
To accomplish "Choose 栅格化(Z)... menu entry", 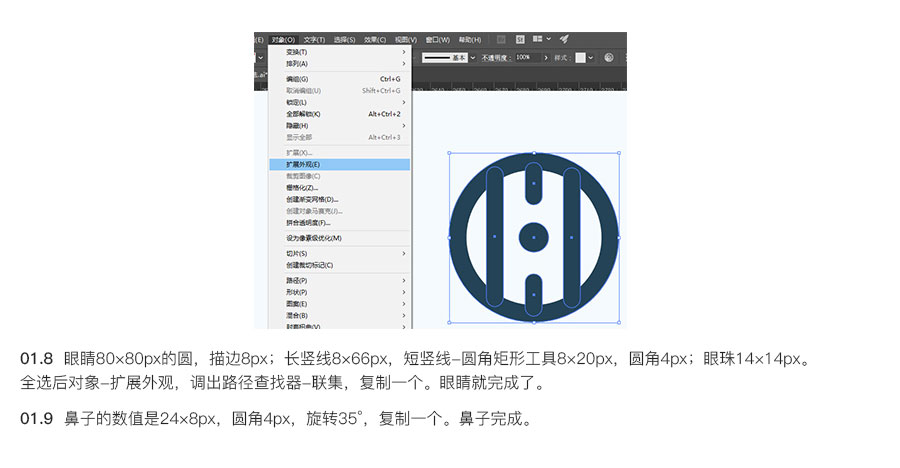I will tap(339, 187).
